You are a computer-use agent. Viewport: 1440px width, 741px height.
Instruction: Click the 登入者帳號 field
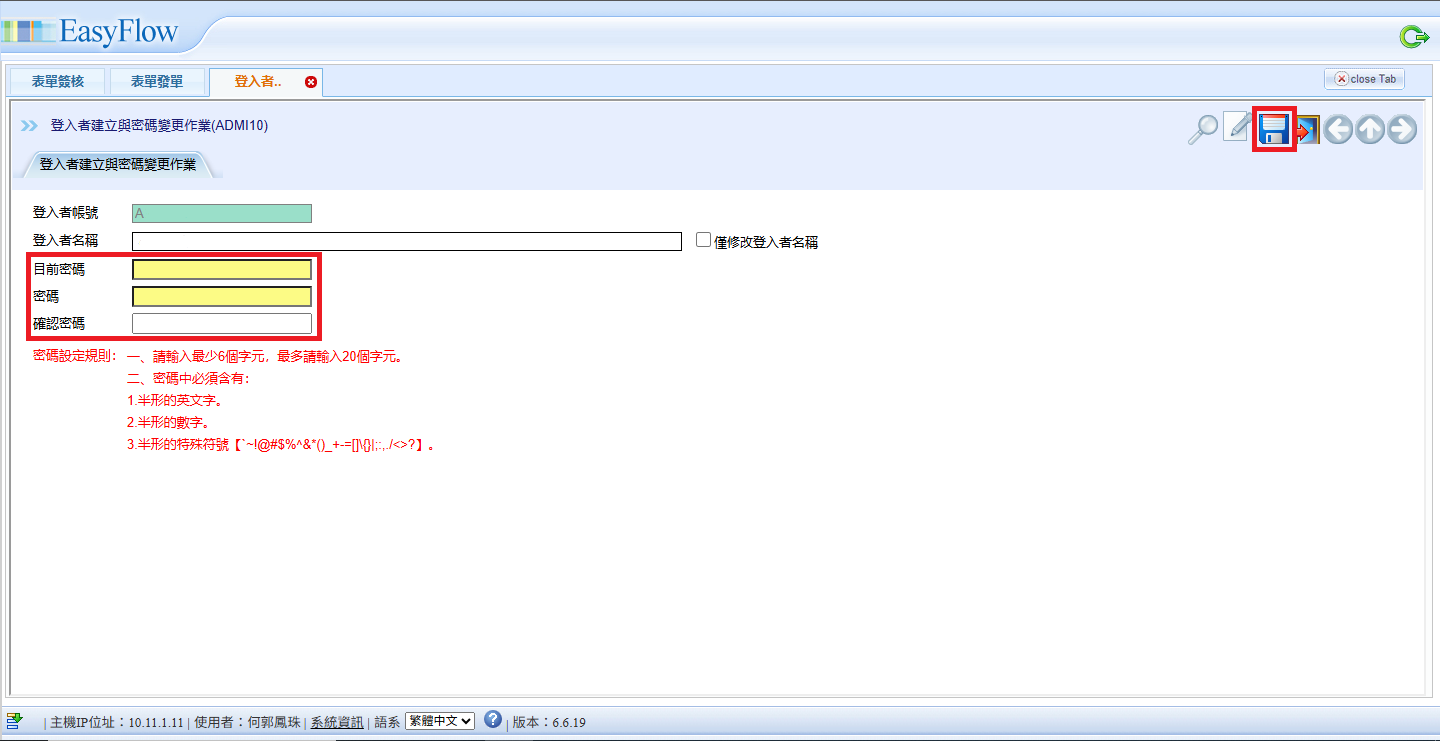(222, 213)
